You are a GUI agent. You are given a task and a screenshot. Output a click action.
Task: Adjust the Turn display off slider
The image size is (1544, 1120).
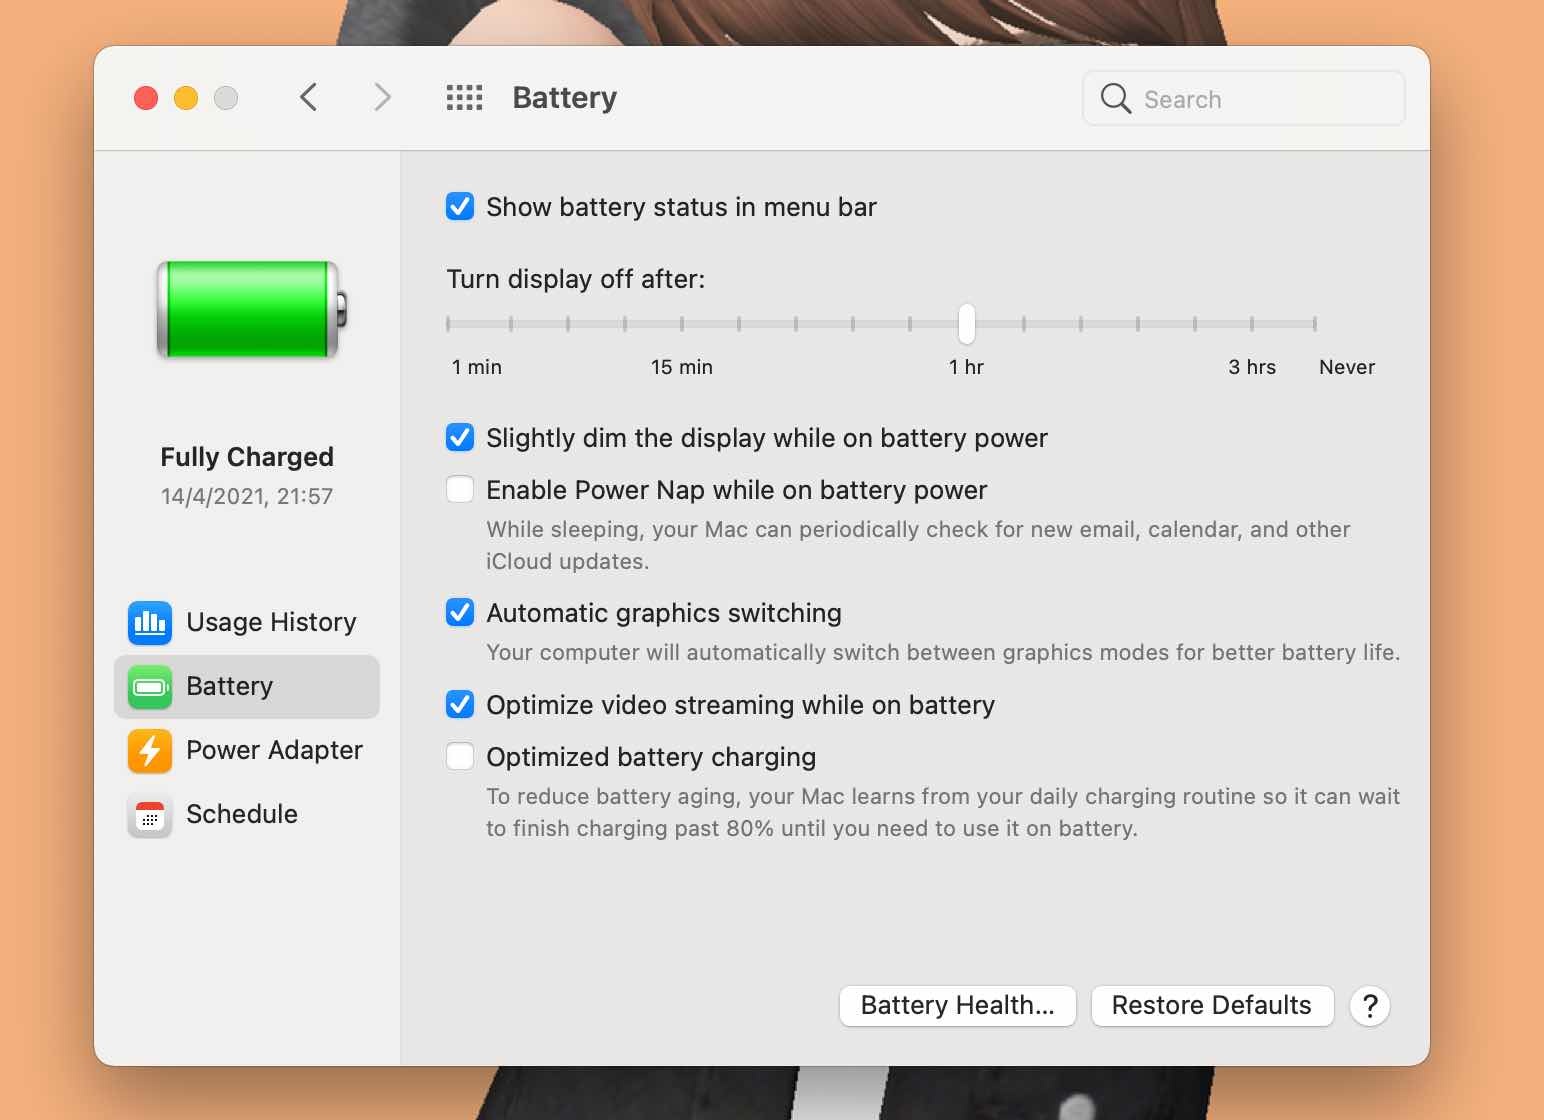click(966, 324)
